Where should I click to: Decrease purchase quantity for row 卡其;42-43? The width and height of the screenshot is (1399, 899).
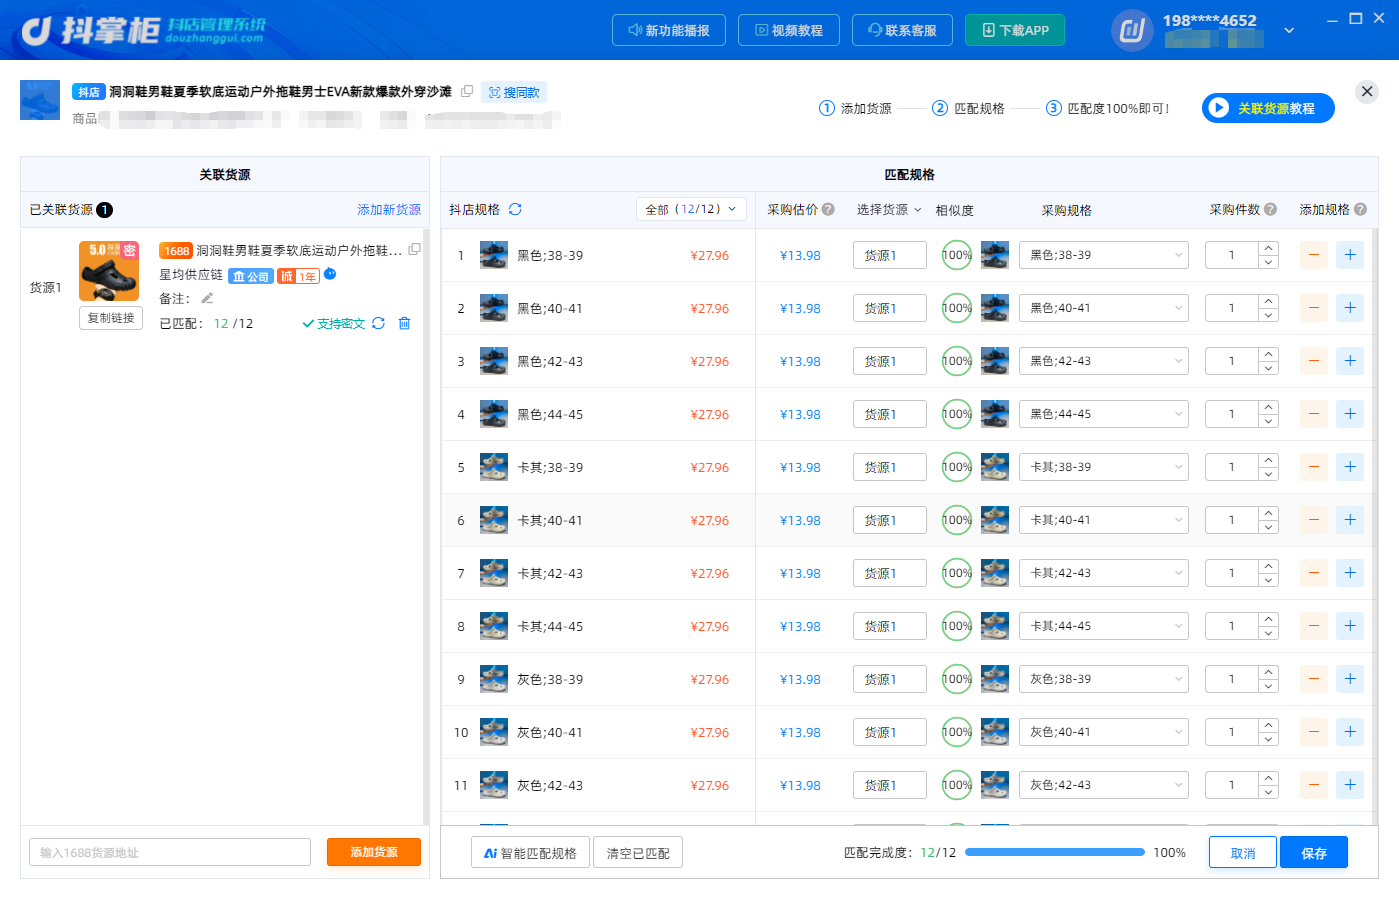1268,580
